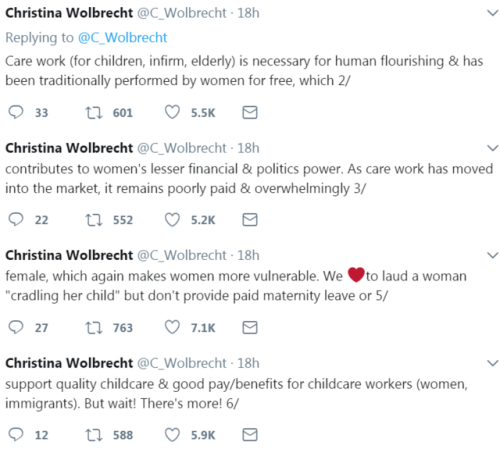The width and height of the screenshot is (500, 449).
Task: Expand chevron menu on 'contributes to women's' tweet
Action: 493,148
